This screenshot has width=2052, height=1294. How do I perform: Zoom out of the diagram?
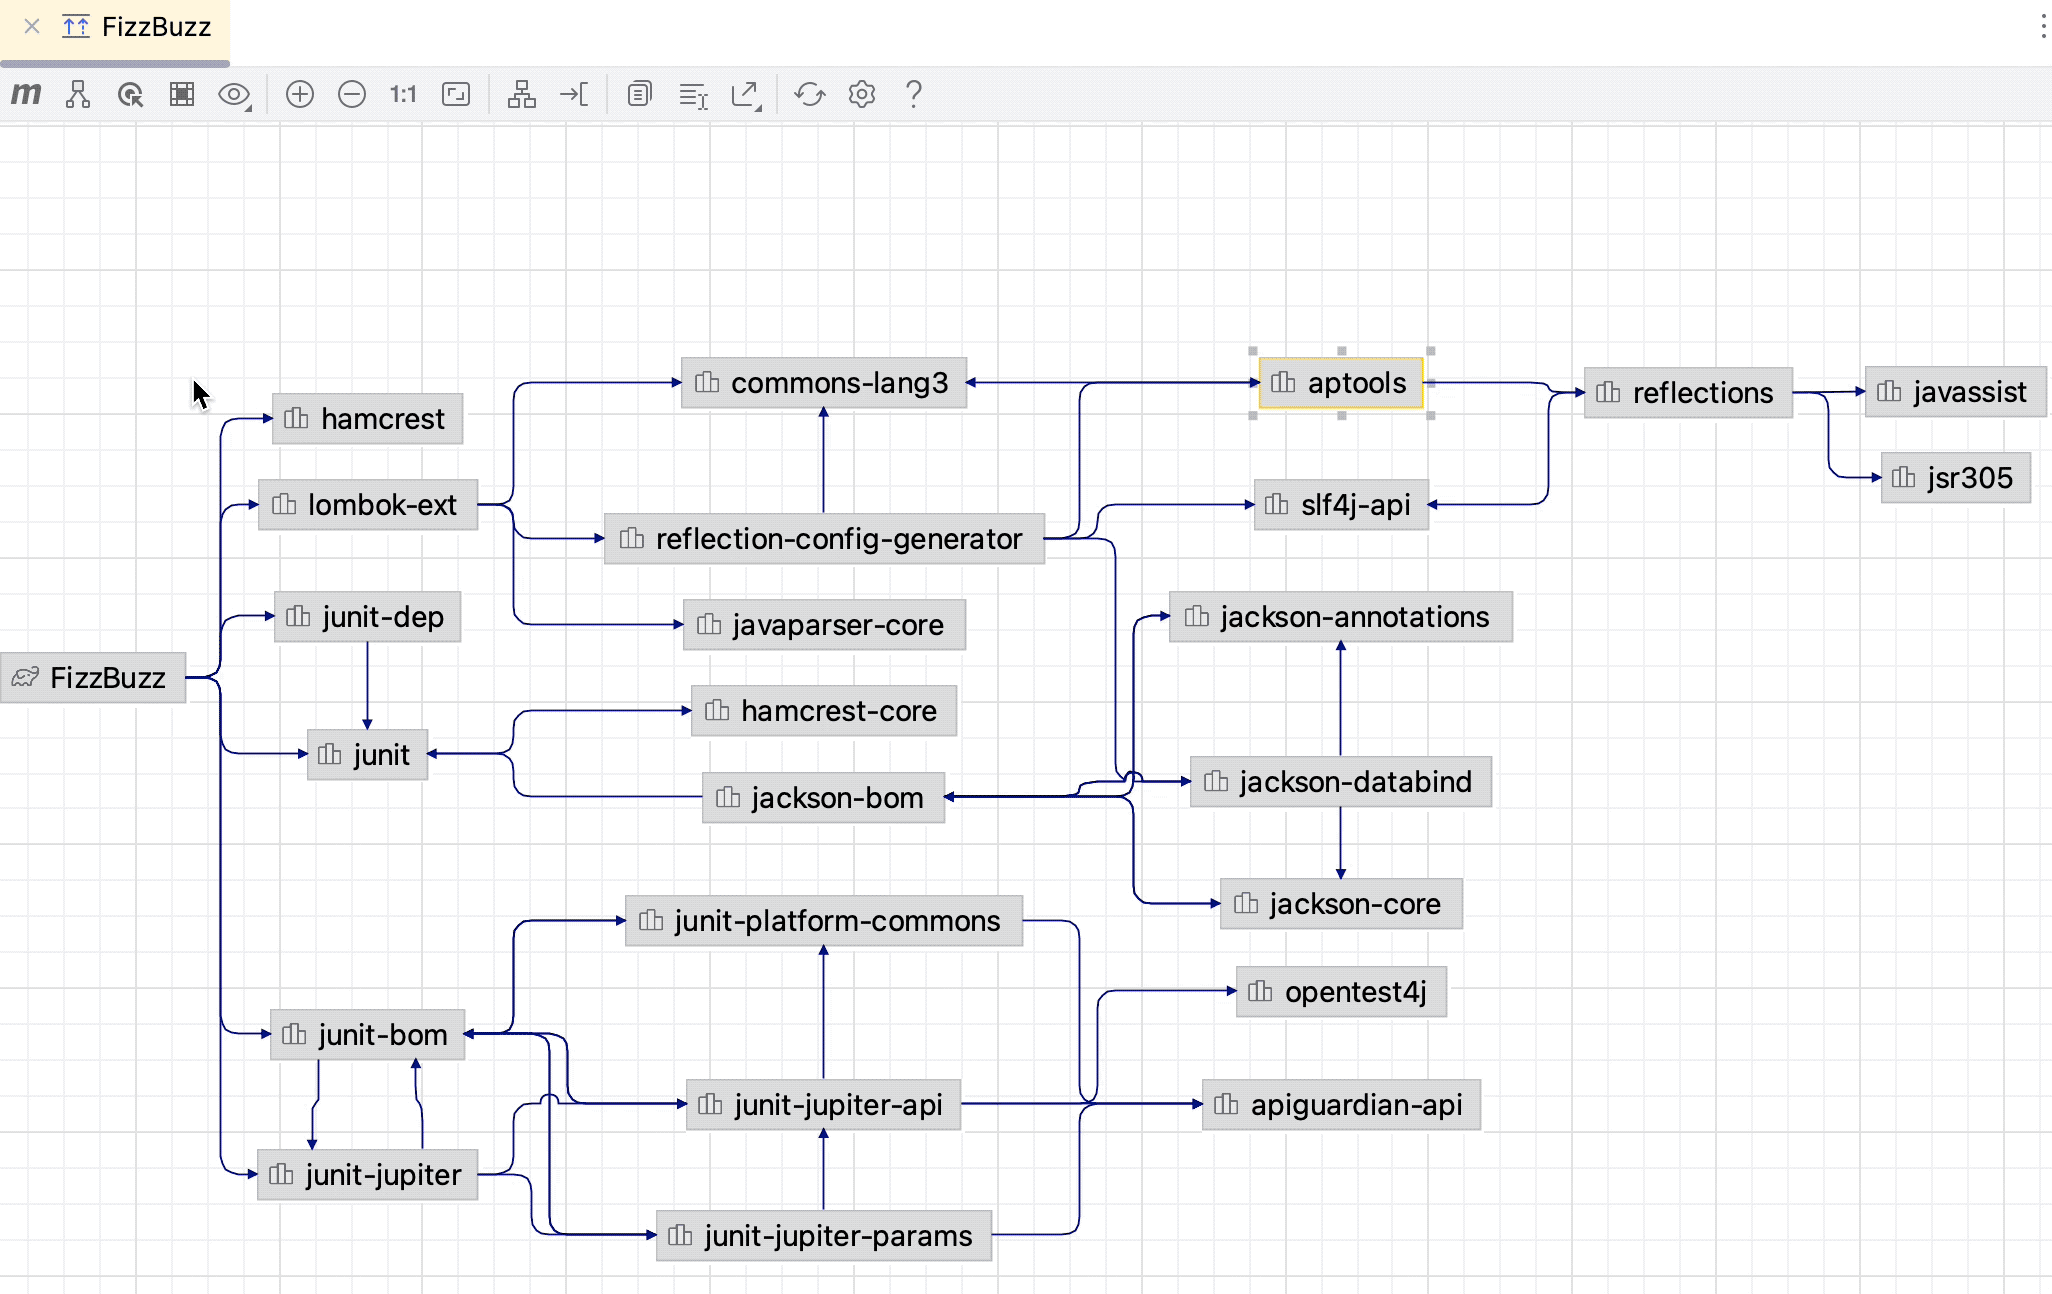click(x=351, y=94)
